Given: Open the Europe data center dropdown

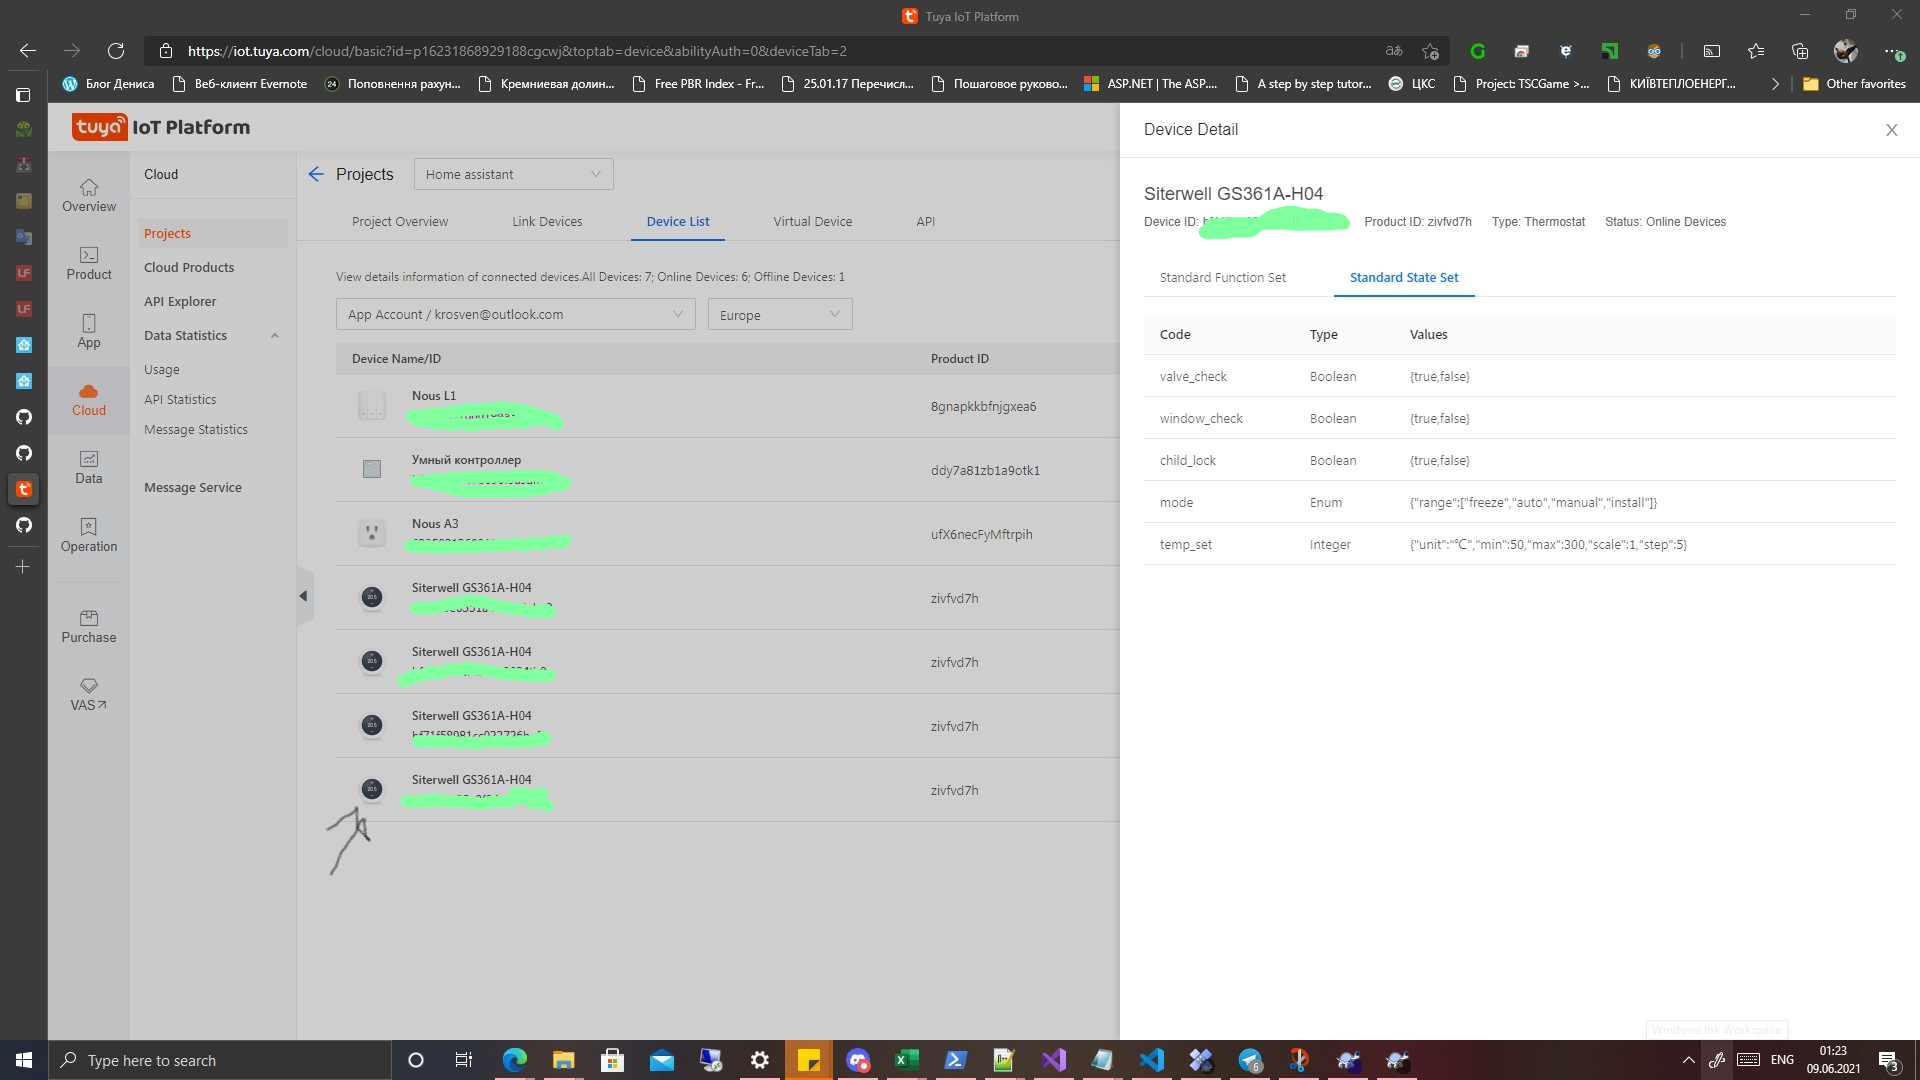Looking at the screenshot, I should [779, 314].
